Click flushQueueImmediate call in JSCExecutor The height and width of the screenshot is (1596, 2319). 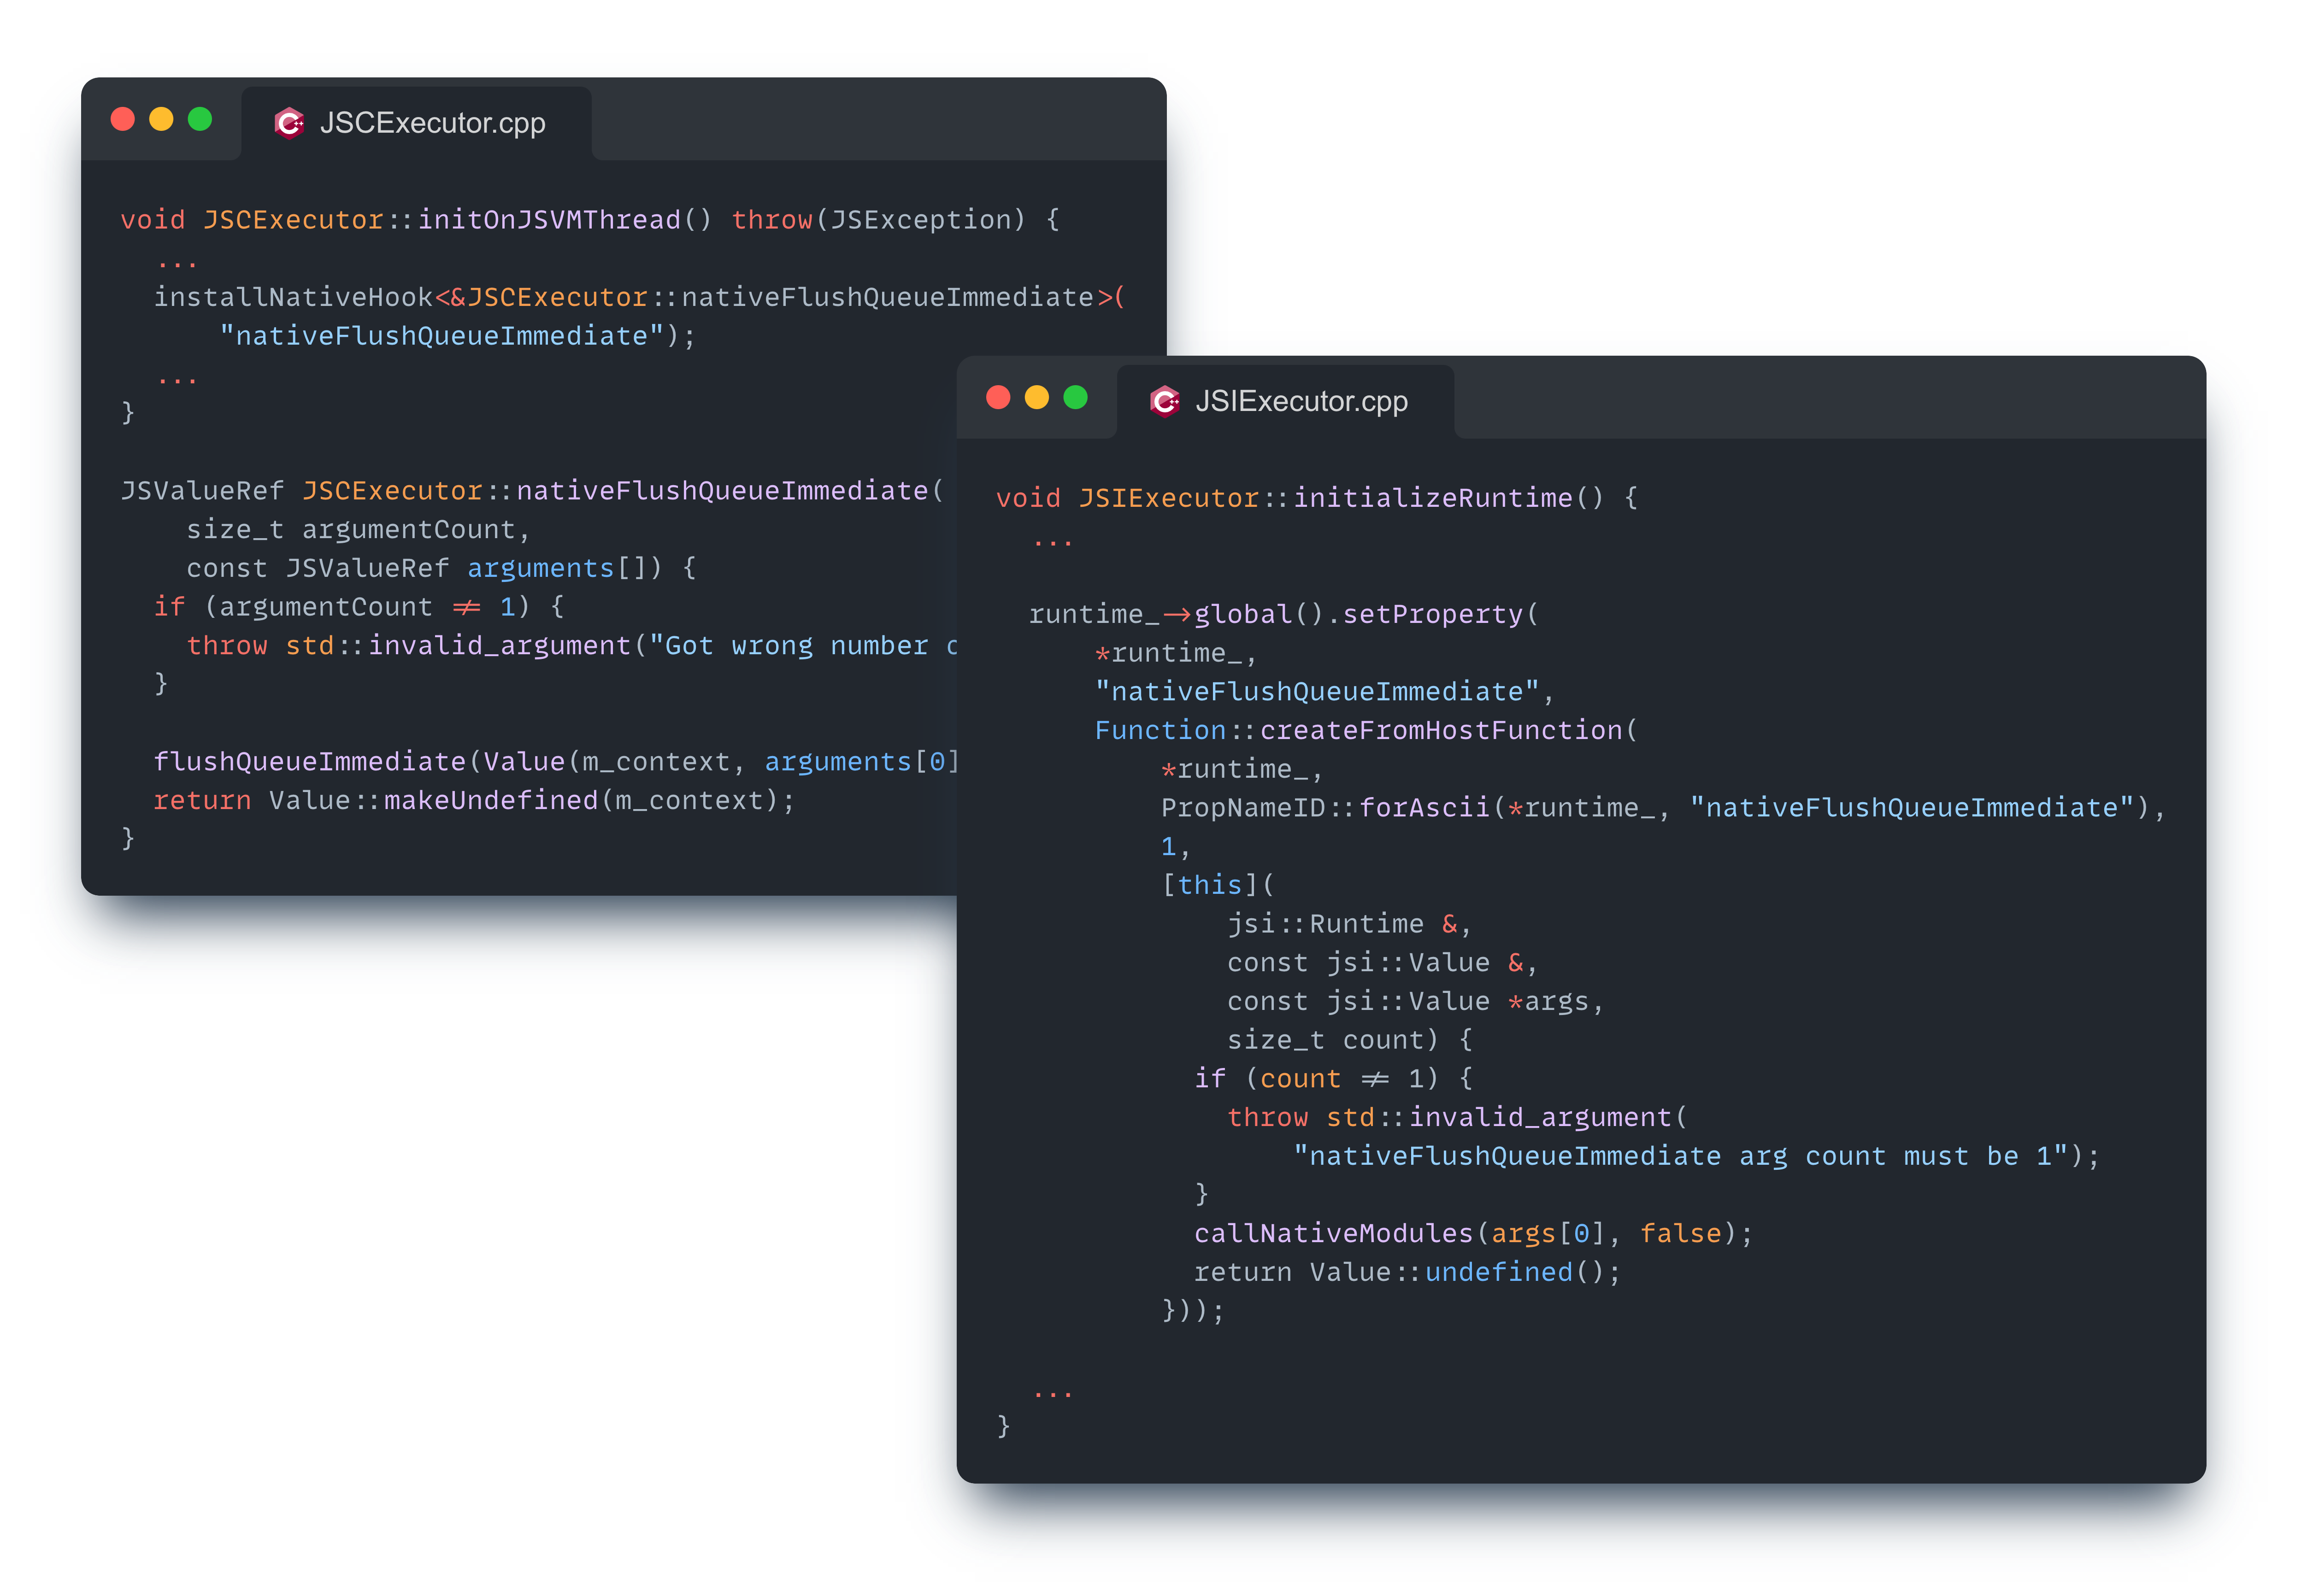coord(310,762)
